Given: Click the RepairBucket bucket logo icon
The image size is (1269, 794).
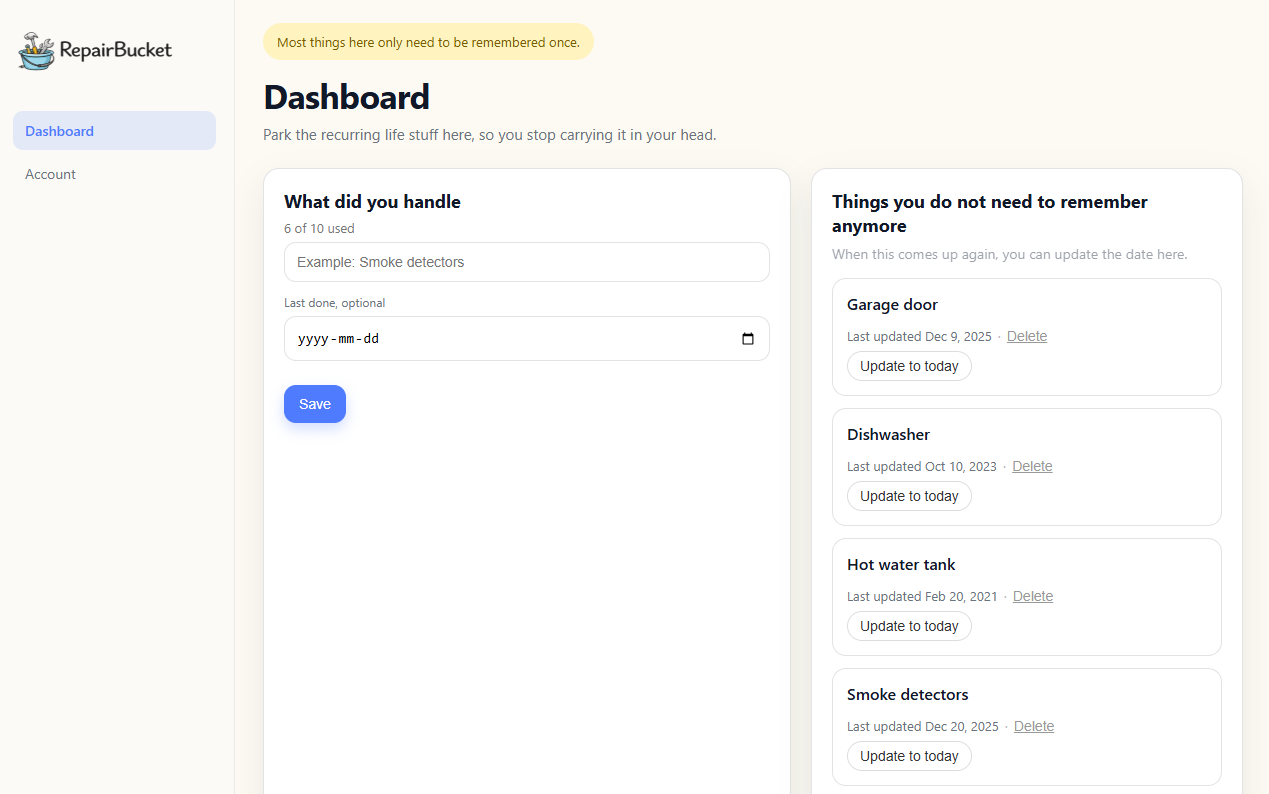Looking at the screenshot, I should pyautogui.click(x=35, y=50).
